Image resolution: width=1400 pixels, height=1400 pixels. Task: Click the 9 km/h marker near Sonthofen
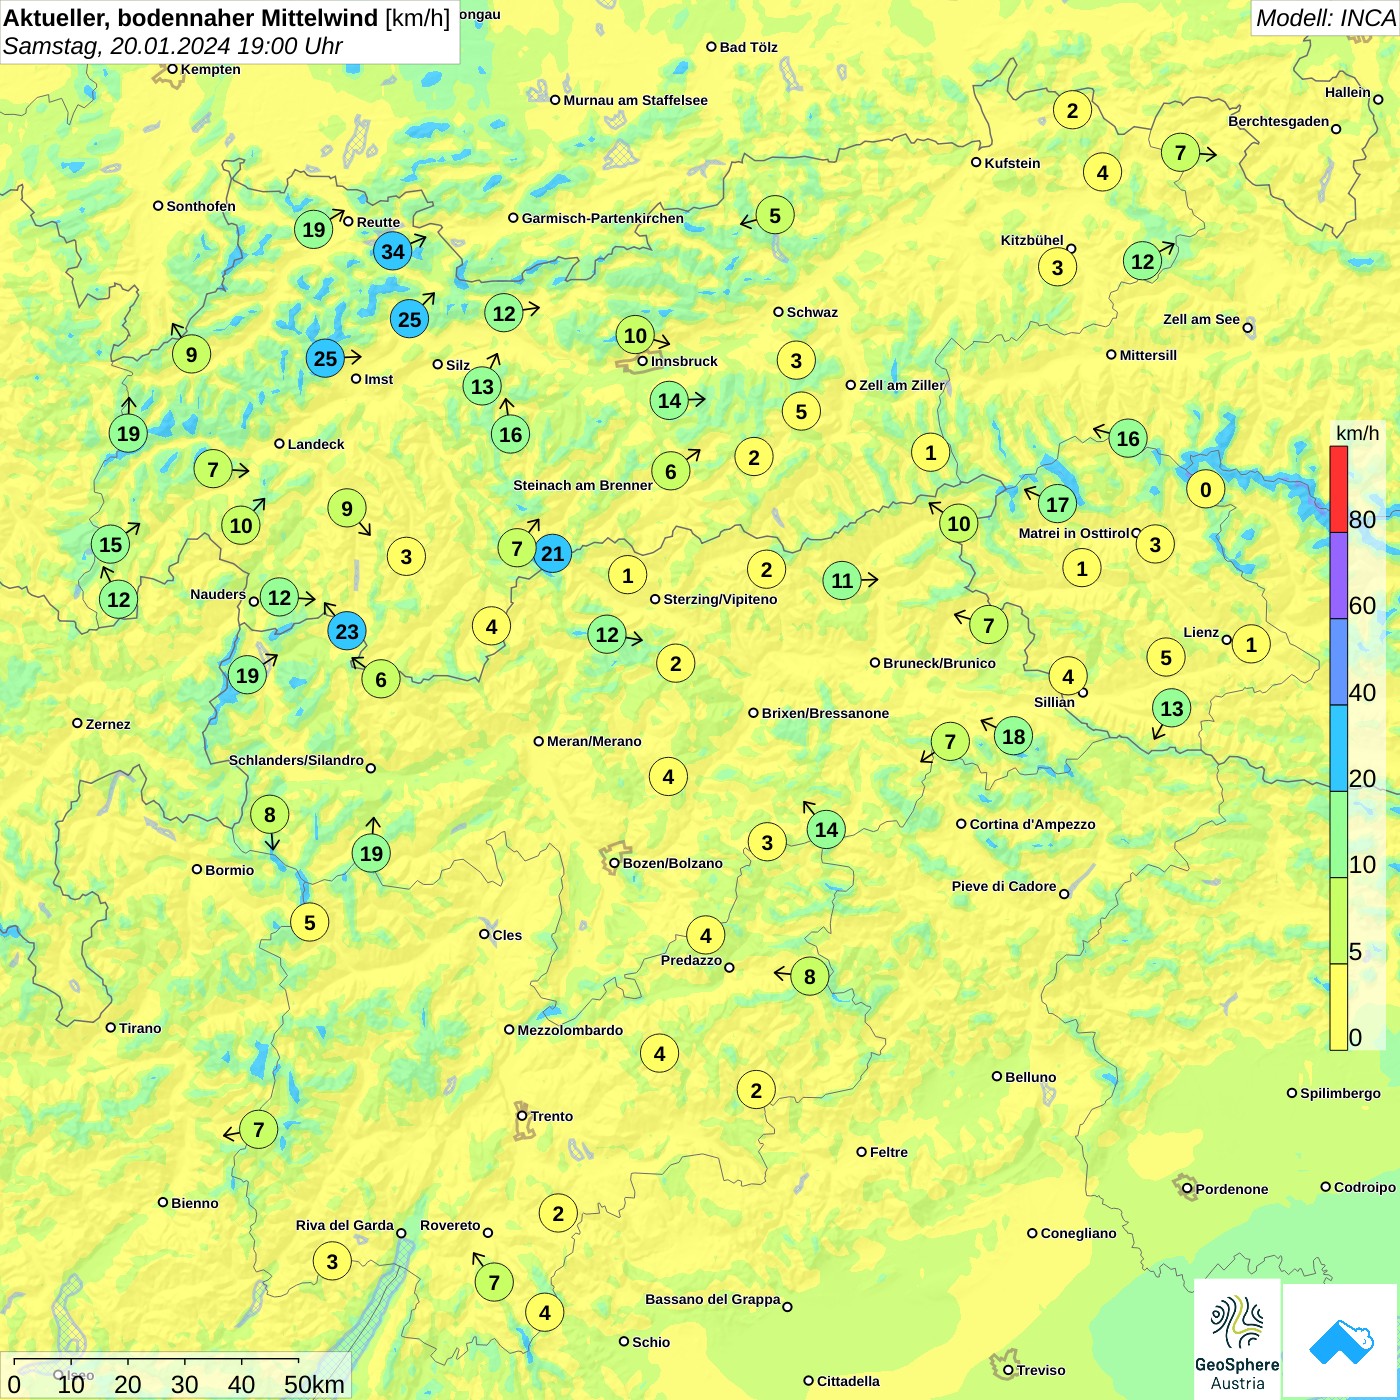(x=192, y=354)
